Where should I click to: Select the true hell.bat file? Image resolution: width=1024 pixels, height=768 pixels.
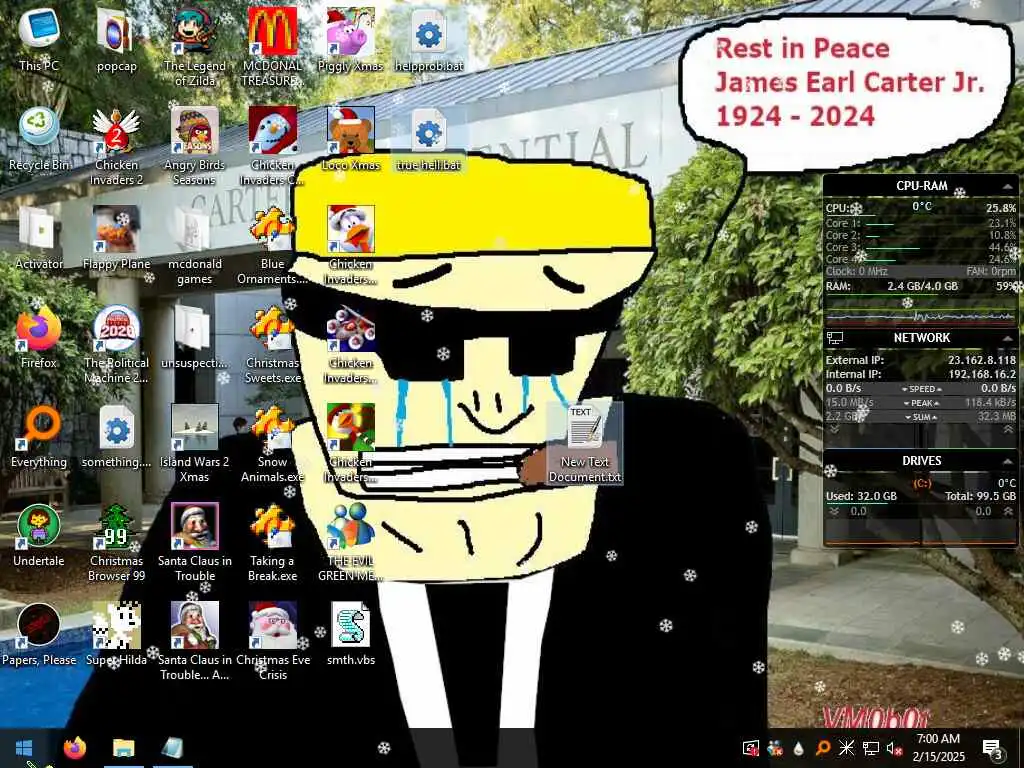(428, 139)
